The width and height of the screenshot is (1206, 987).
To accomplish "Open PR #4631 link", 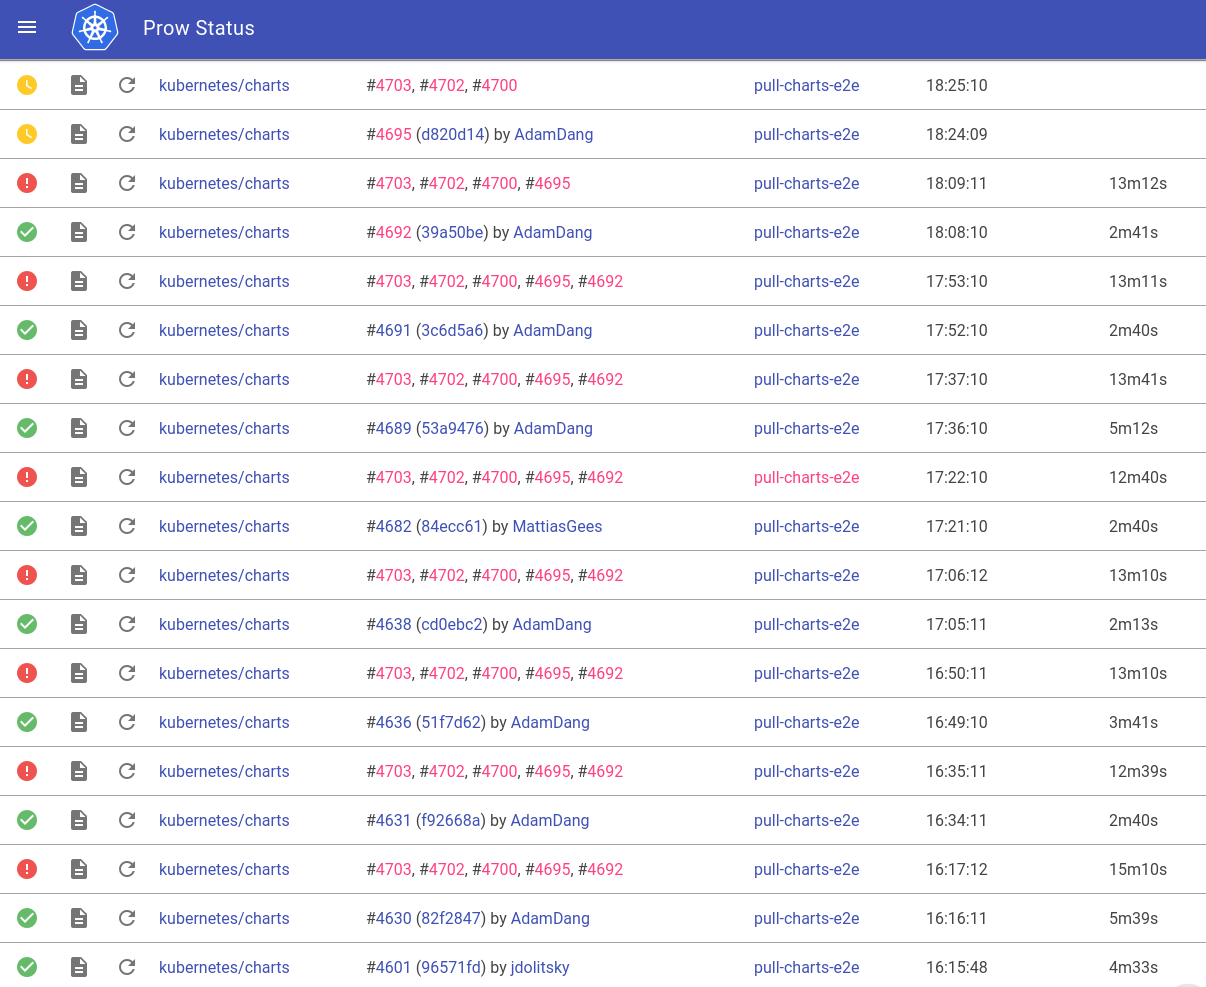I will (x=393, y=820).
